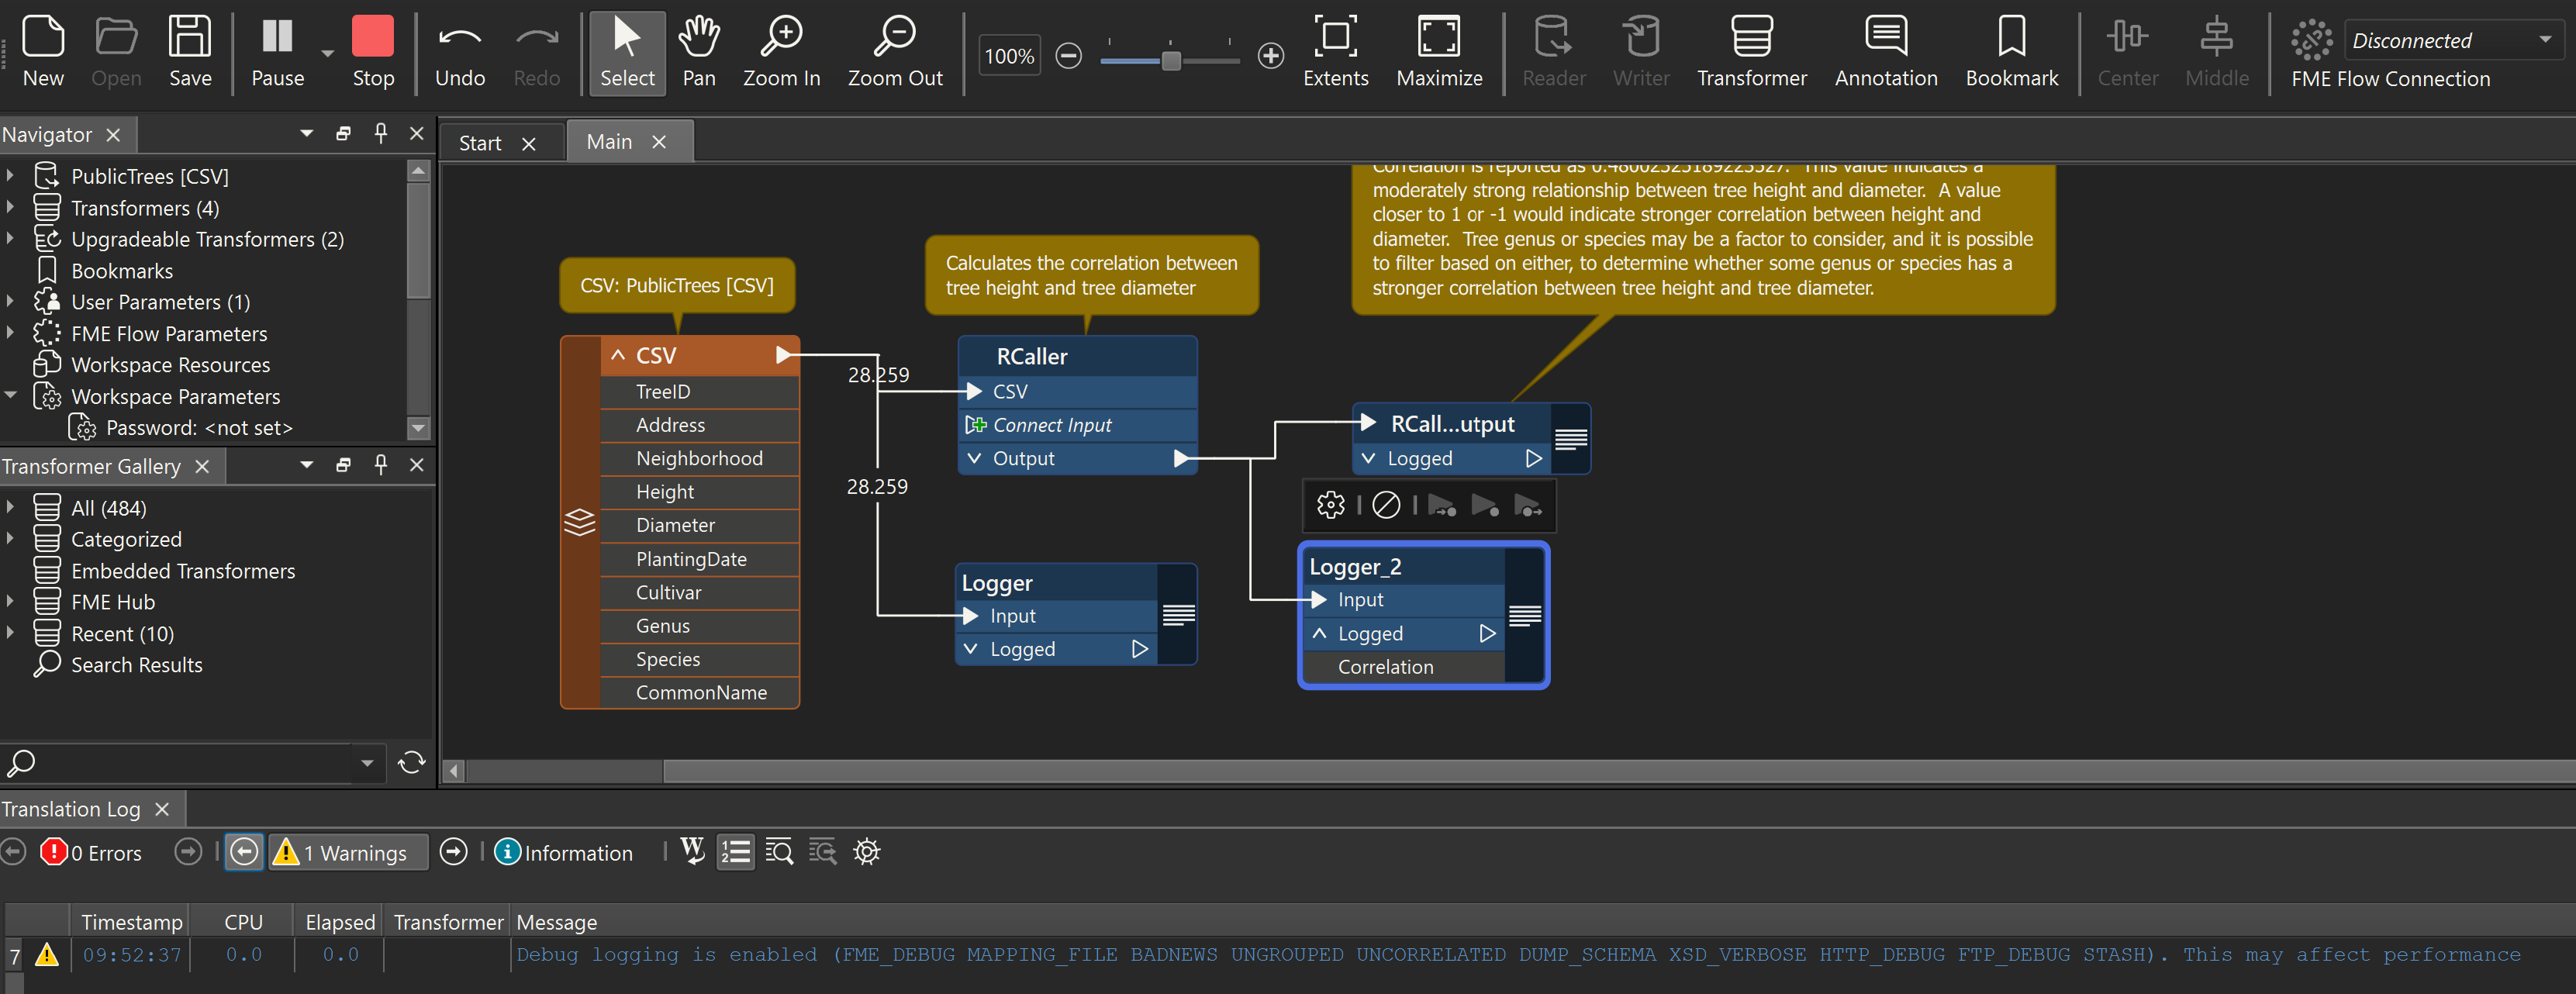Click the zoom minus button
Viewport: 2576px width, 994px height.
tap(1068, 56)
